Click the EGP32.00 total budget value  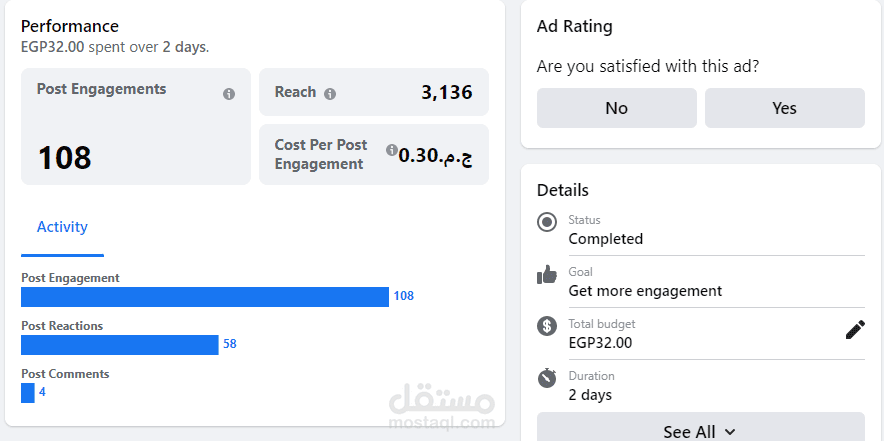[x=600, y=343]
